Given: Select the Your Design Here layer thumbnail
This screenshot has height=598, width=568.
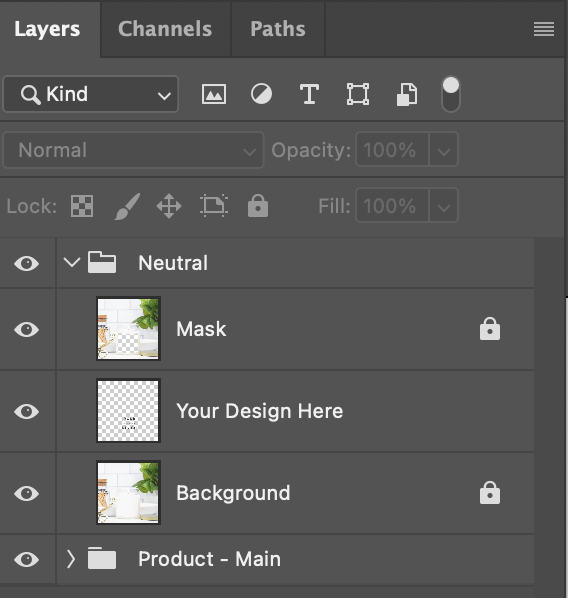Looking at the screenshot, I should tap(128, 411).
